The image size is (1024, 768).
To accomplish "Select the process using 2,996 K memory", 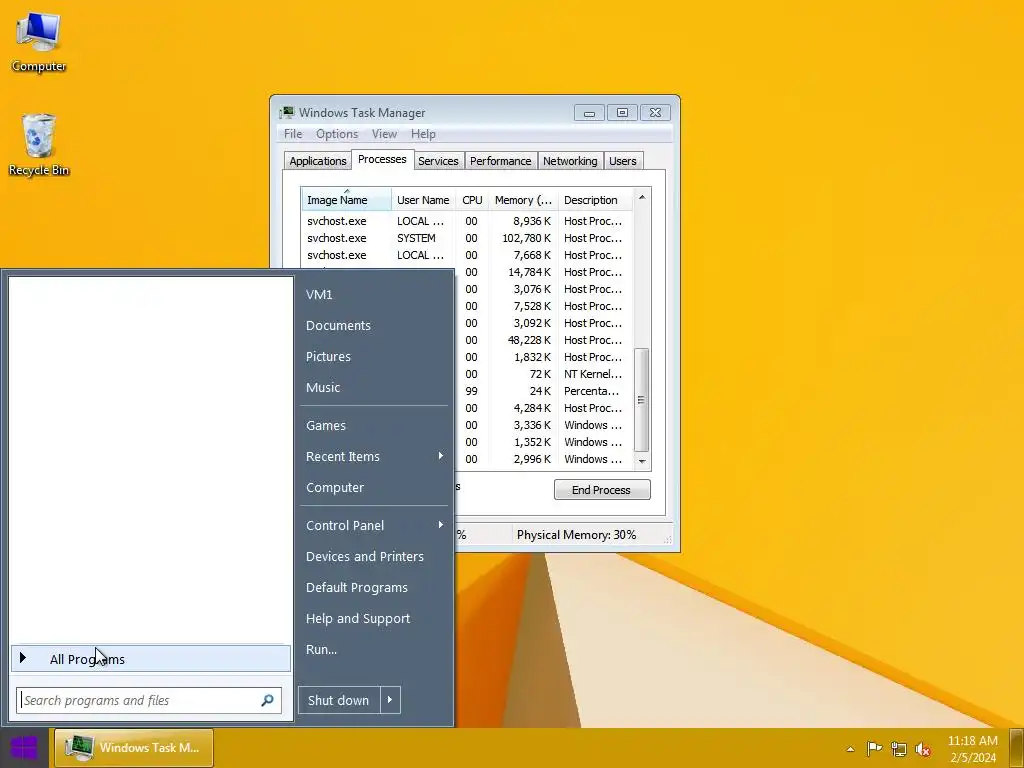I will (543, 459).
